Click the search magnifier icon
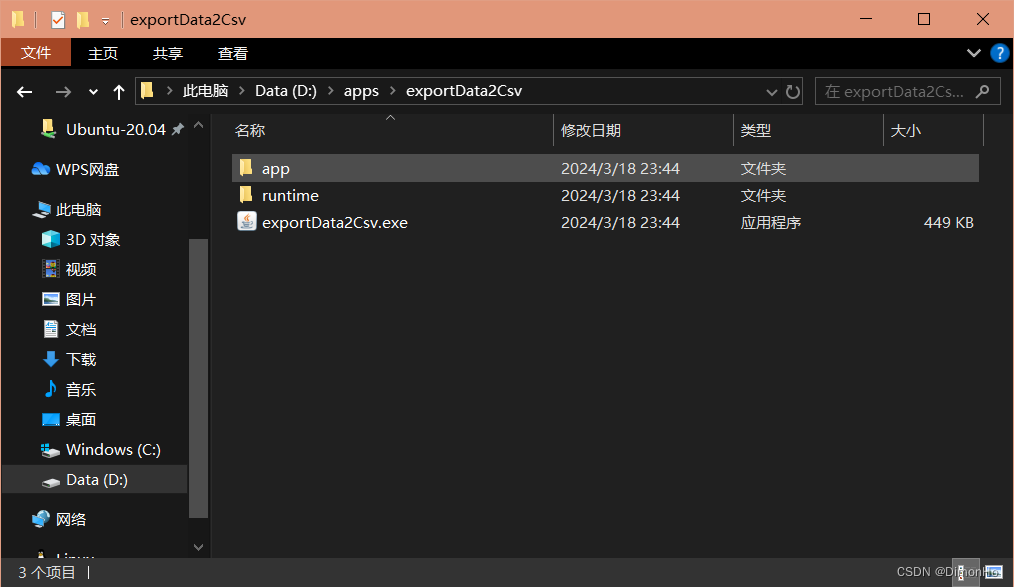This screenshot has height=587, width=1014. (982, 91)
